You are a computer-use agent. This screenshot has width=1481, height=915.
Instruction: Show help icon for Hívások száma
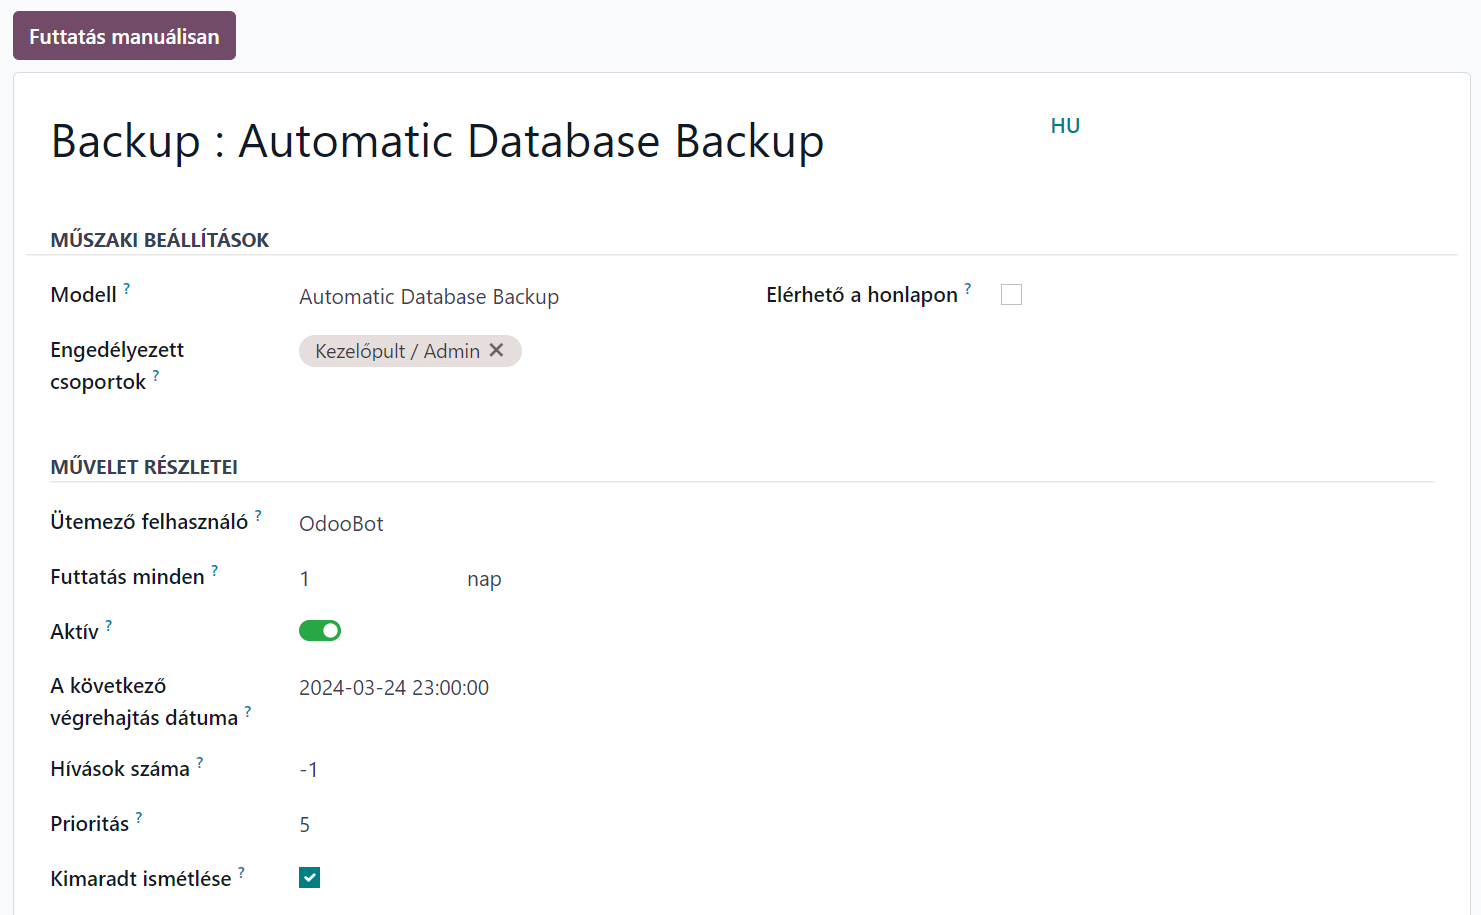pyautogui.click(x=200, y=762)
